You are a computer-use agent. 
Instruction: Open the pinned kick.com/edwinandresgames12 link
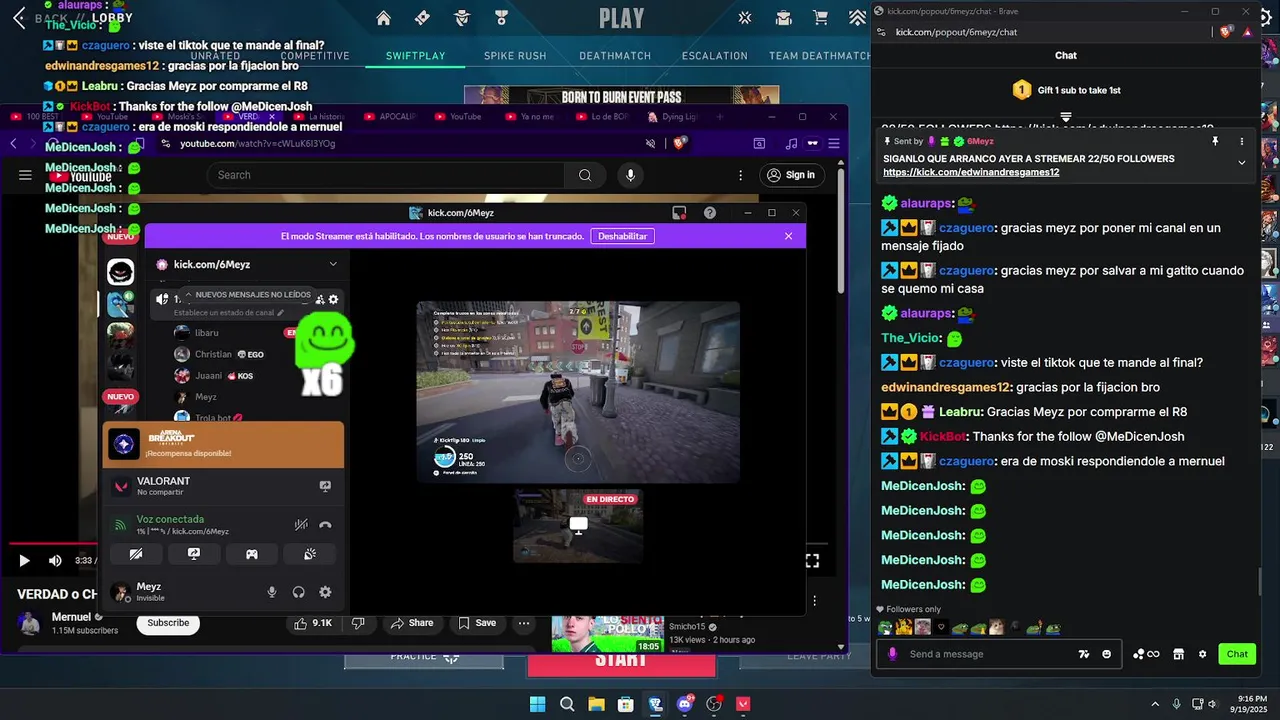click(971, 172)
